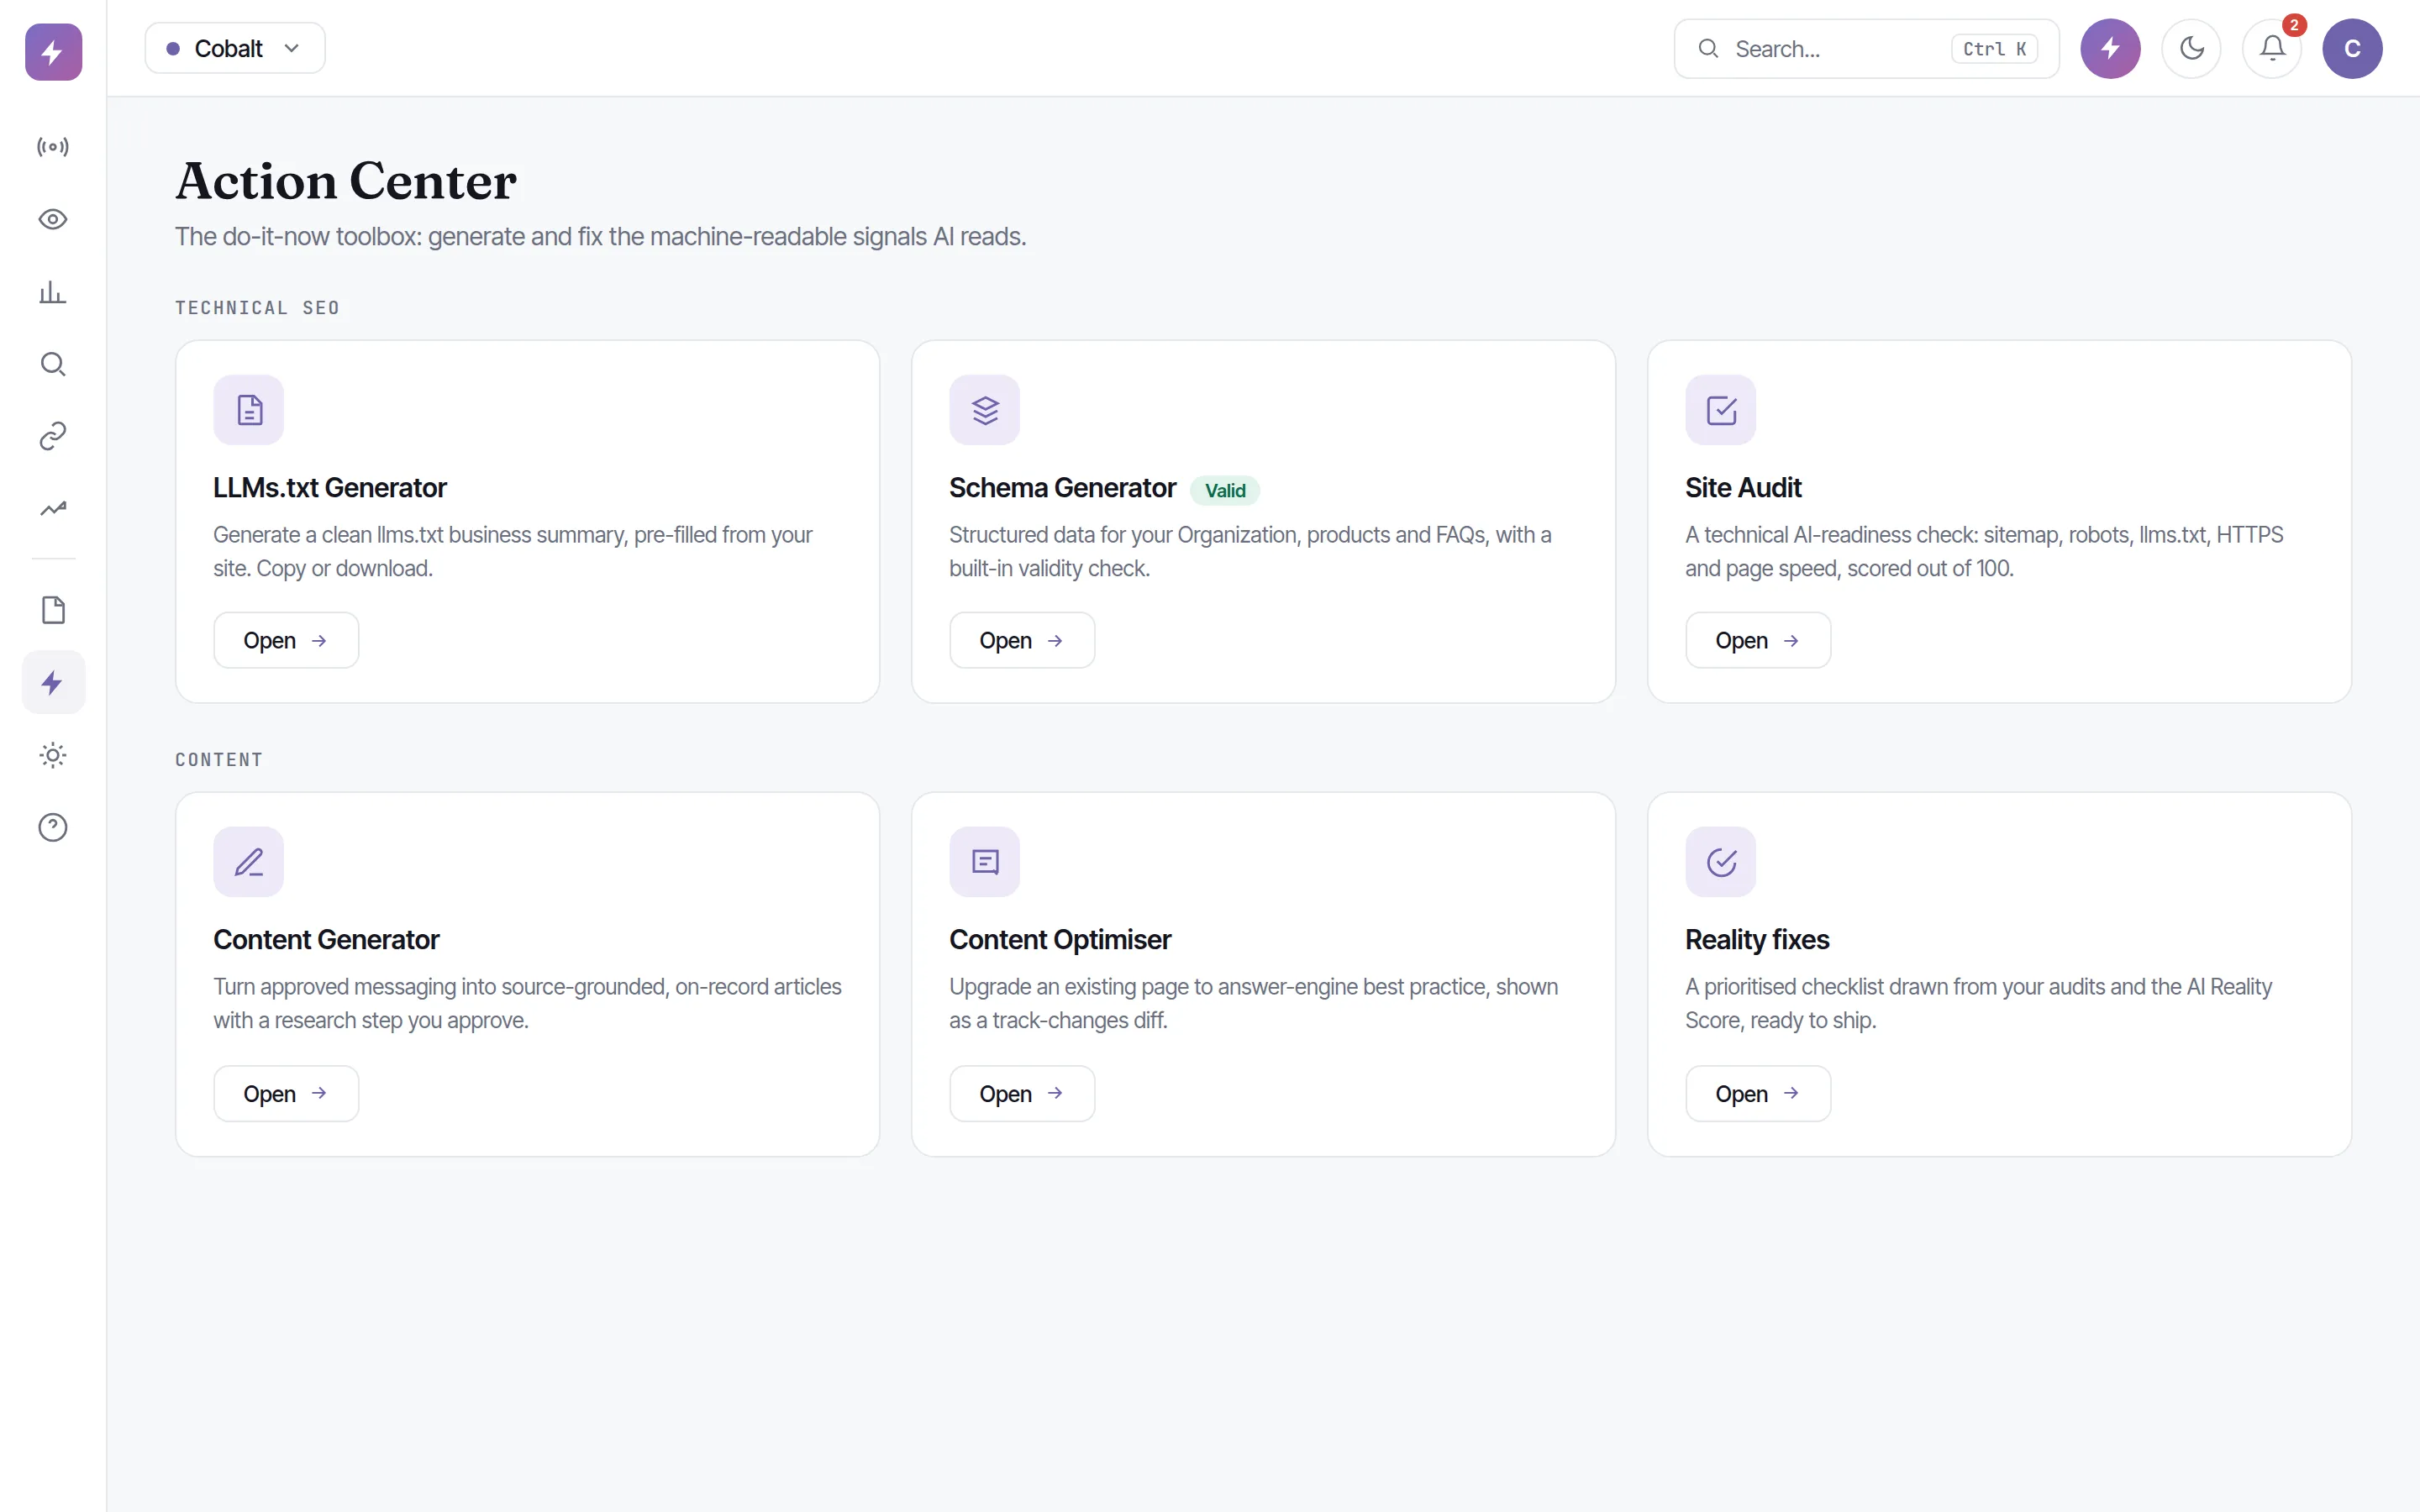Click the Site Audit checkbox icon
Screen dimensions: 2420x1512
(1721, 410)
